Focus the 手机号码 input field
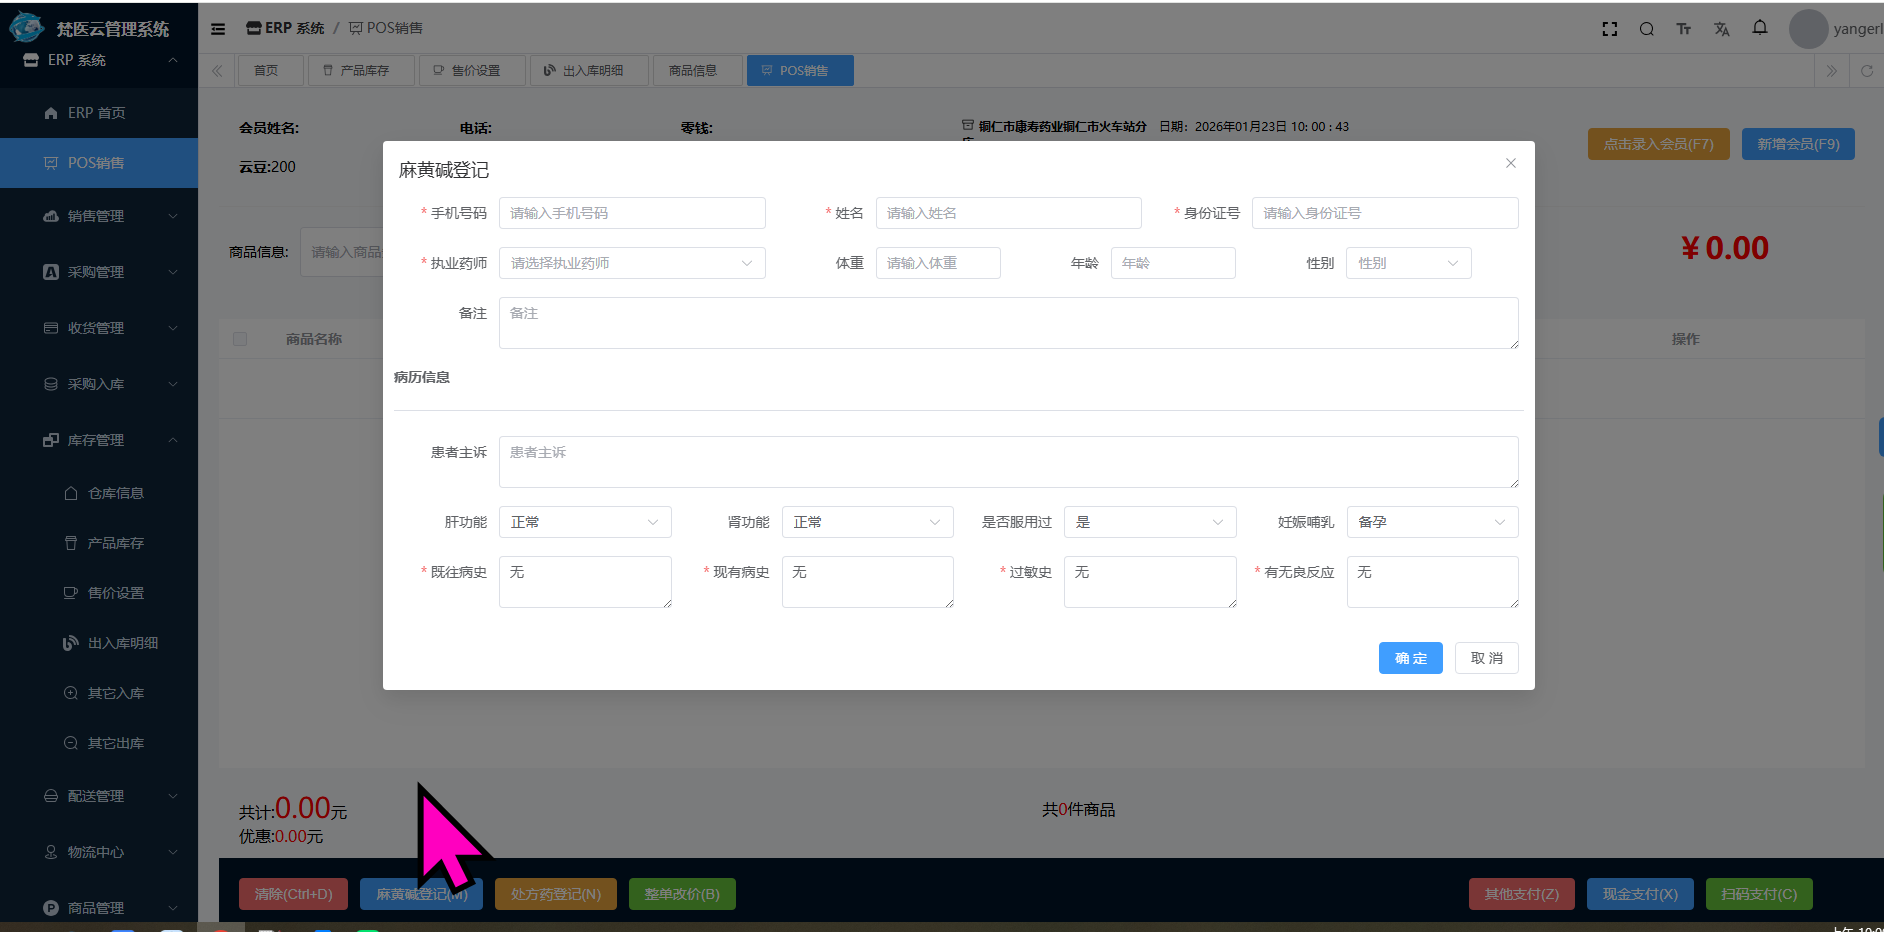 click(x=632, y=213)
